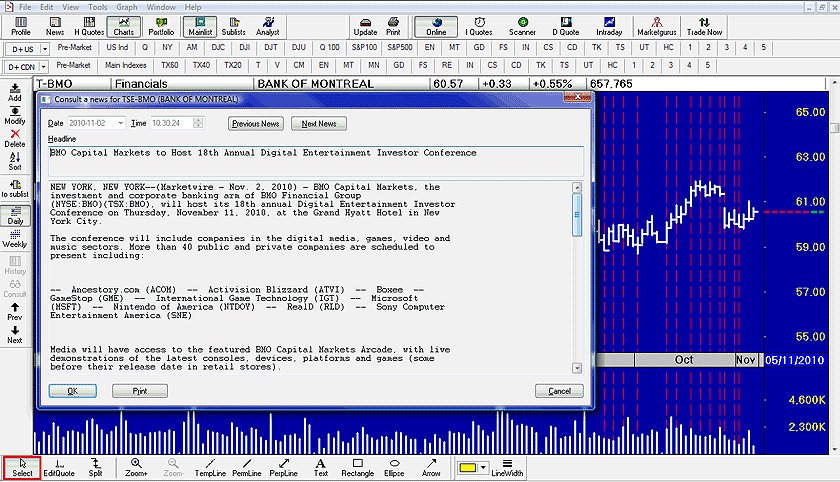This screenshot has height=482, width=840.
Task: Open the Portfolio toolbar icon
Action: 161,26
